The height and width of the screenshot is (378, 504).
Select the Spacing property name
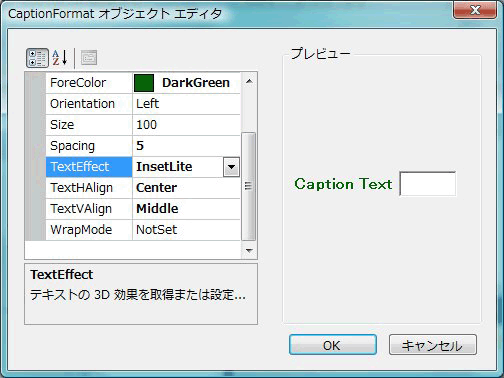point(72,146)
